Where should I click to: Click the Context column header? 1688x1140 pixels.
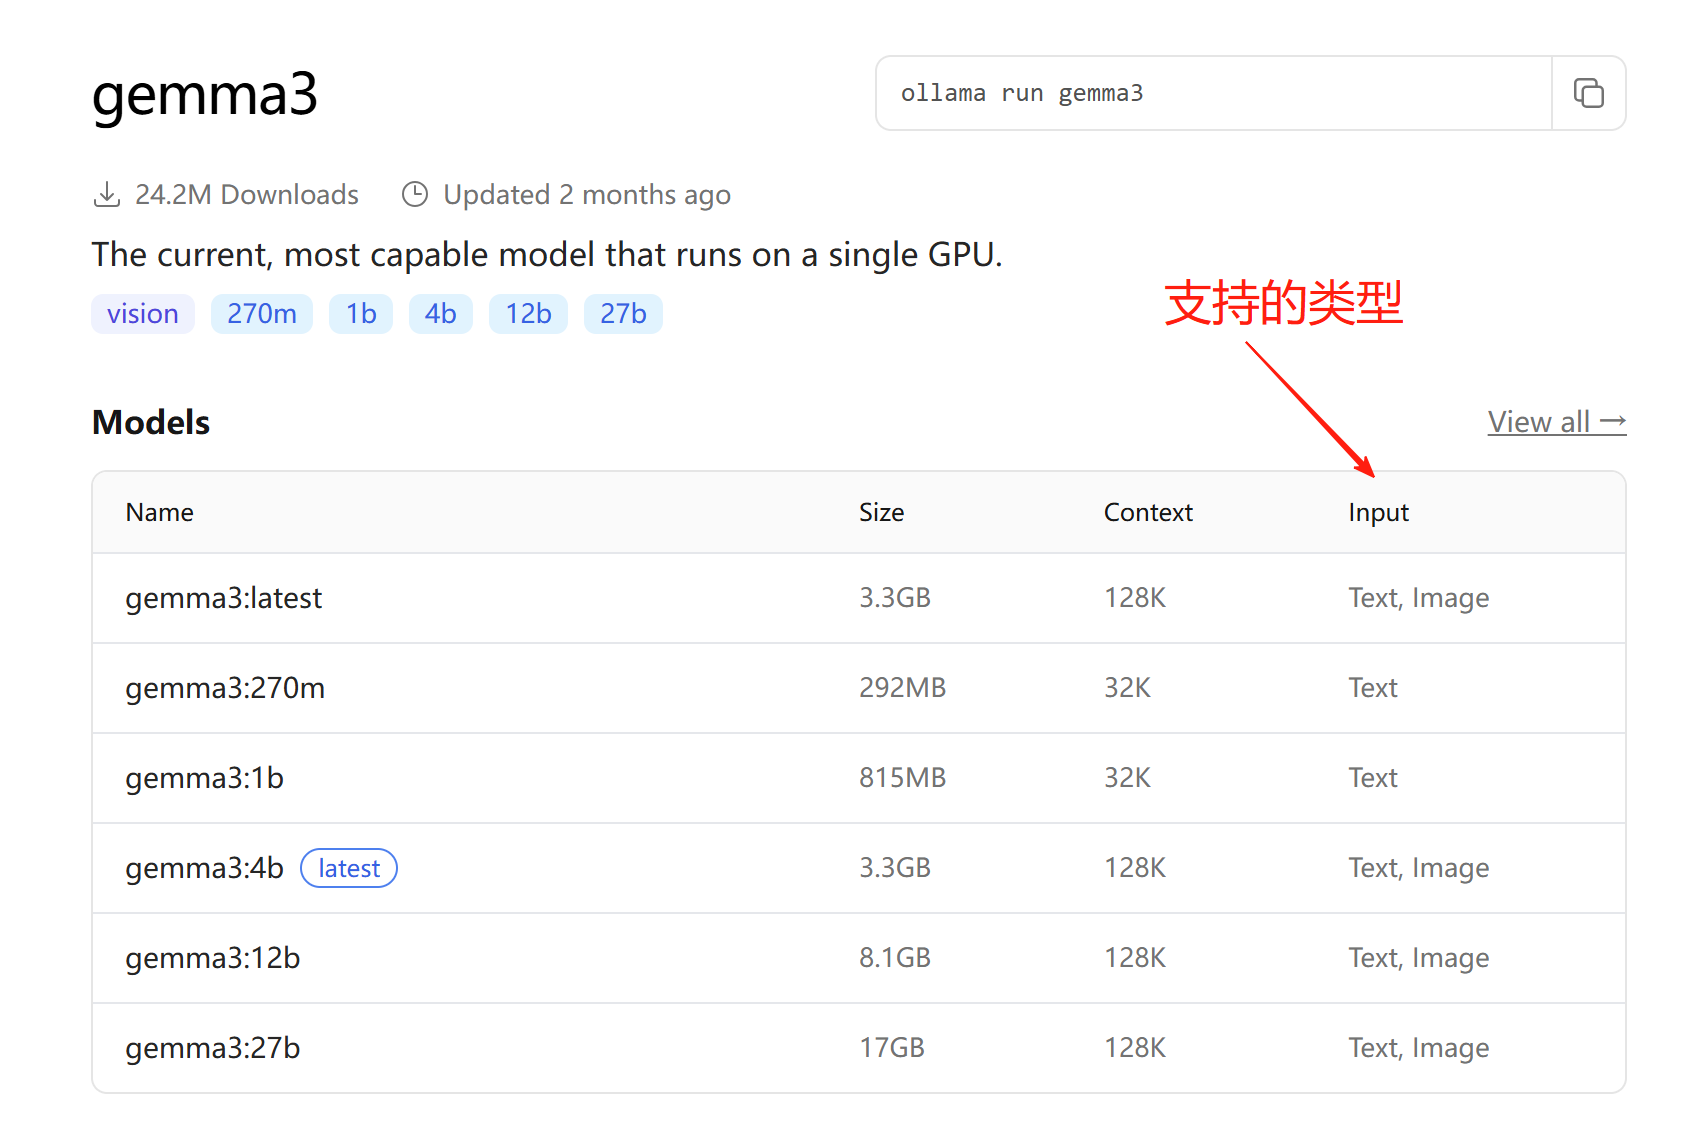[x=1148, y=512]
